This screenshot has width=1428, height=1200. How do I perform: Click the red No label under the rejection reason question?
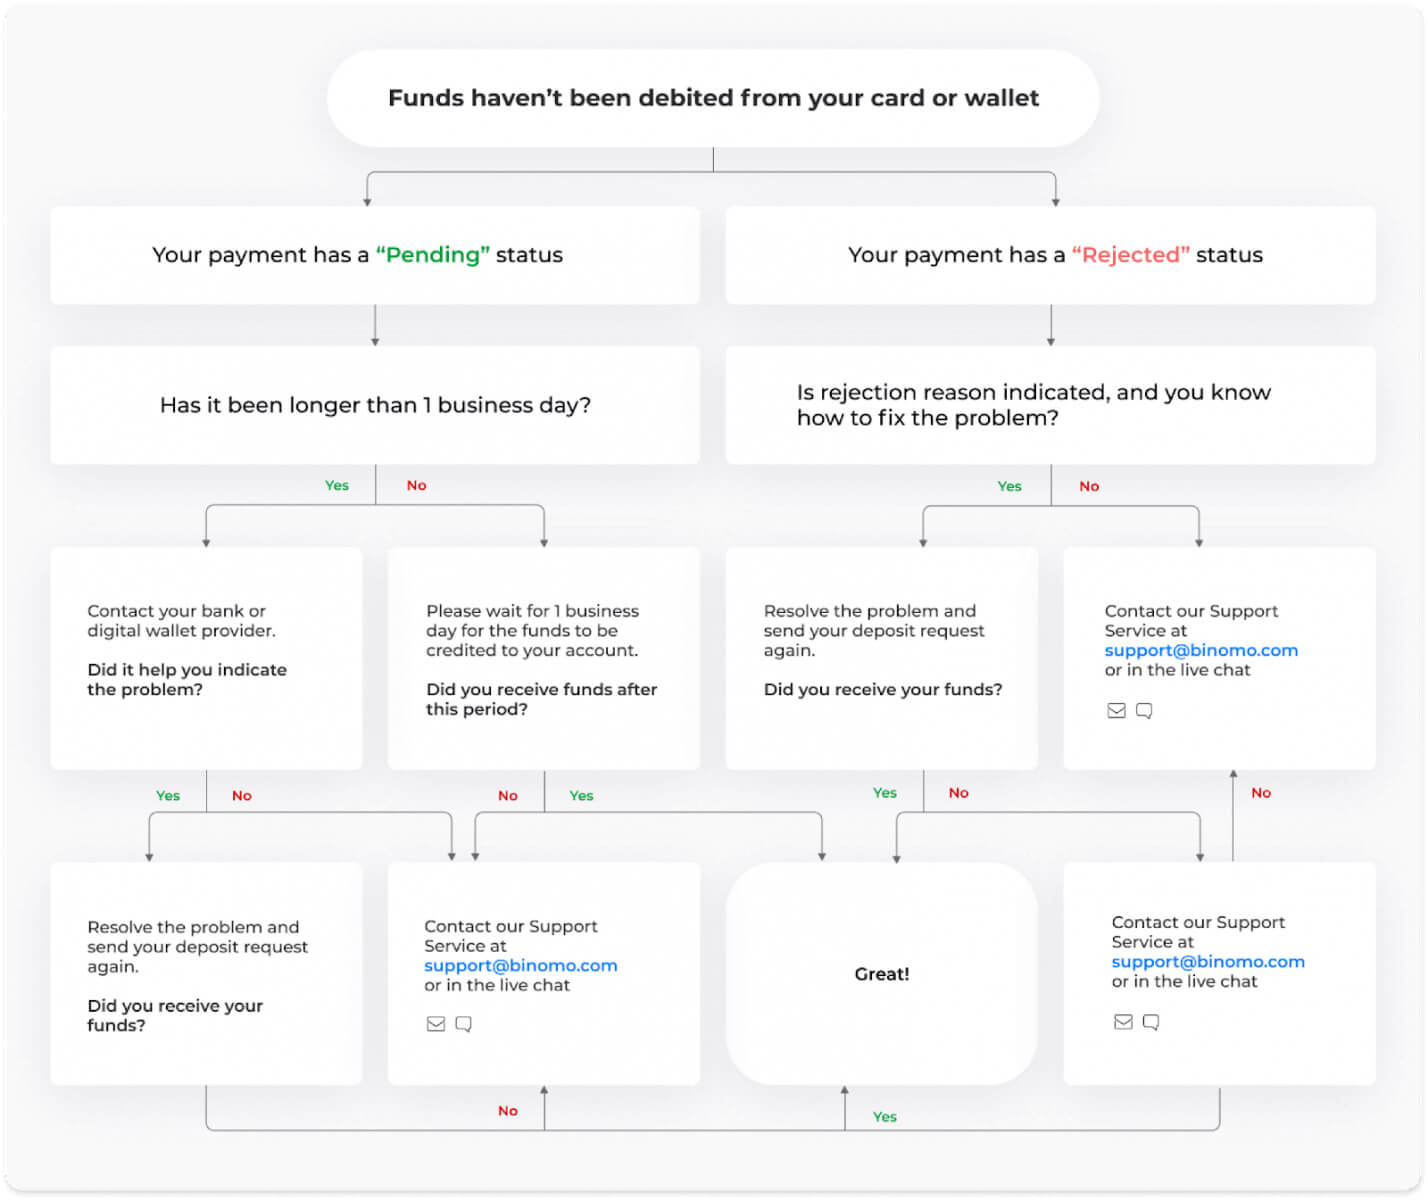1089,486
